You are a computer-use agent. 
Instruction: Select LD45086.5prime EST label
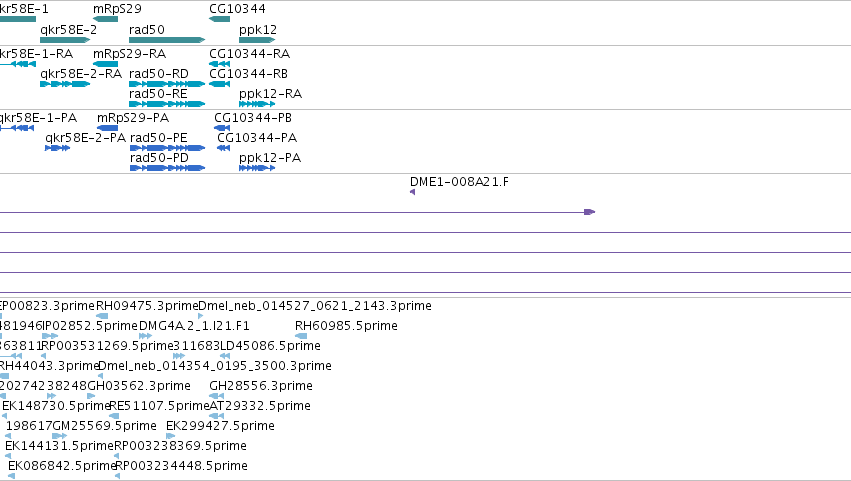coord(270,346)
